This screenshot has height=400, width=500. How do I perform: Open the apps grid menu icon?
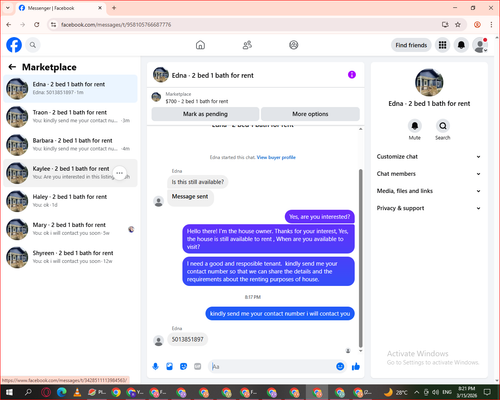coord(442,45)
